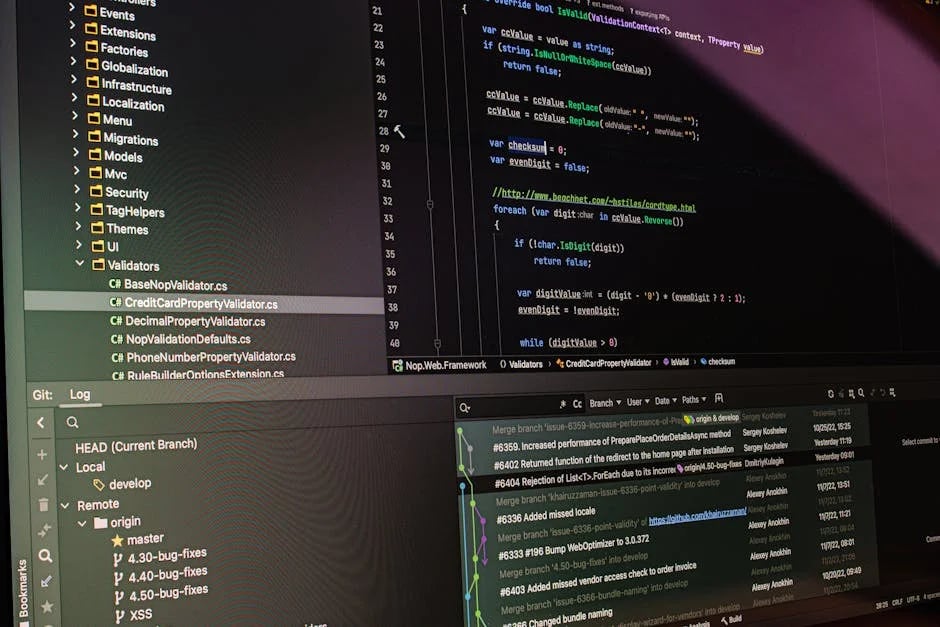This screenshot has height=627, width=940.
Task: Click the C# icon beside BaseNopValidator.cs
Action: 115,284
